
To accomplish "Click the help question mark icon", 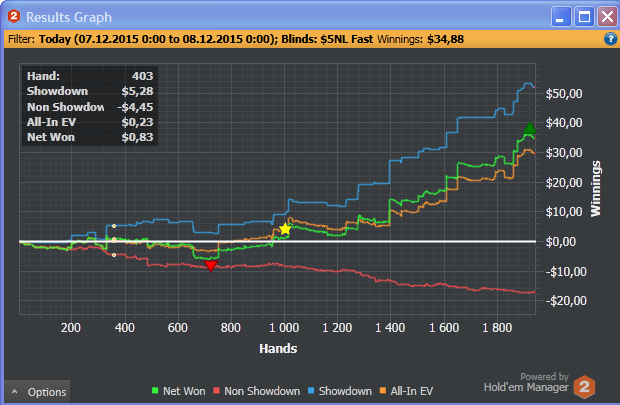I will (610, 39).
